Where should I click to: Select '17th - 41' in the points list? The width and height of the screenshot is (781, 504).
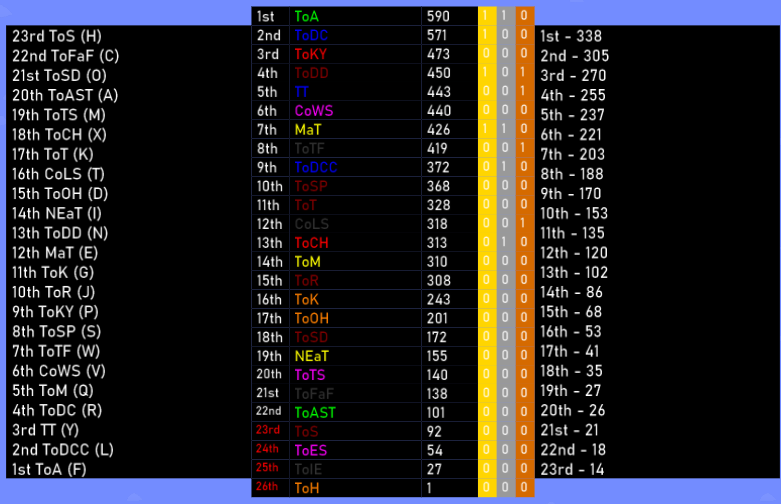coord(570,352)
